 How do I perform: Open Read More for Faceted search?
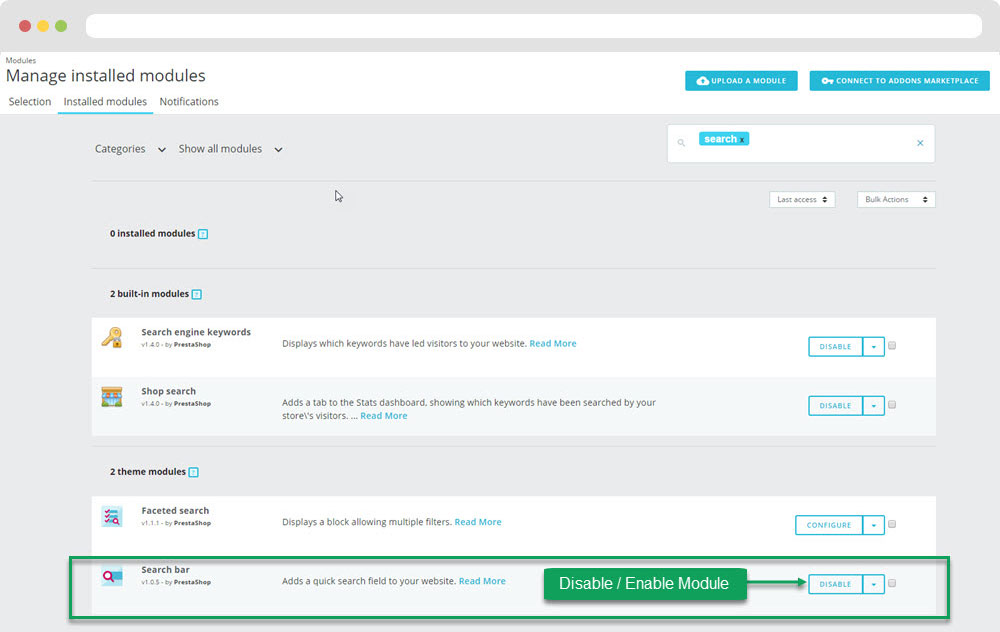click(478, 522)
